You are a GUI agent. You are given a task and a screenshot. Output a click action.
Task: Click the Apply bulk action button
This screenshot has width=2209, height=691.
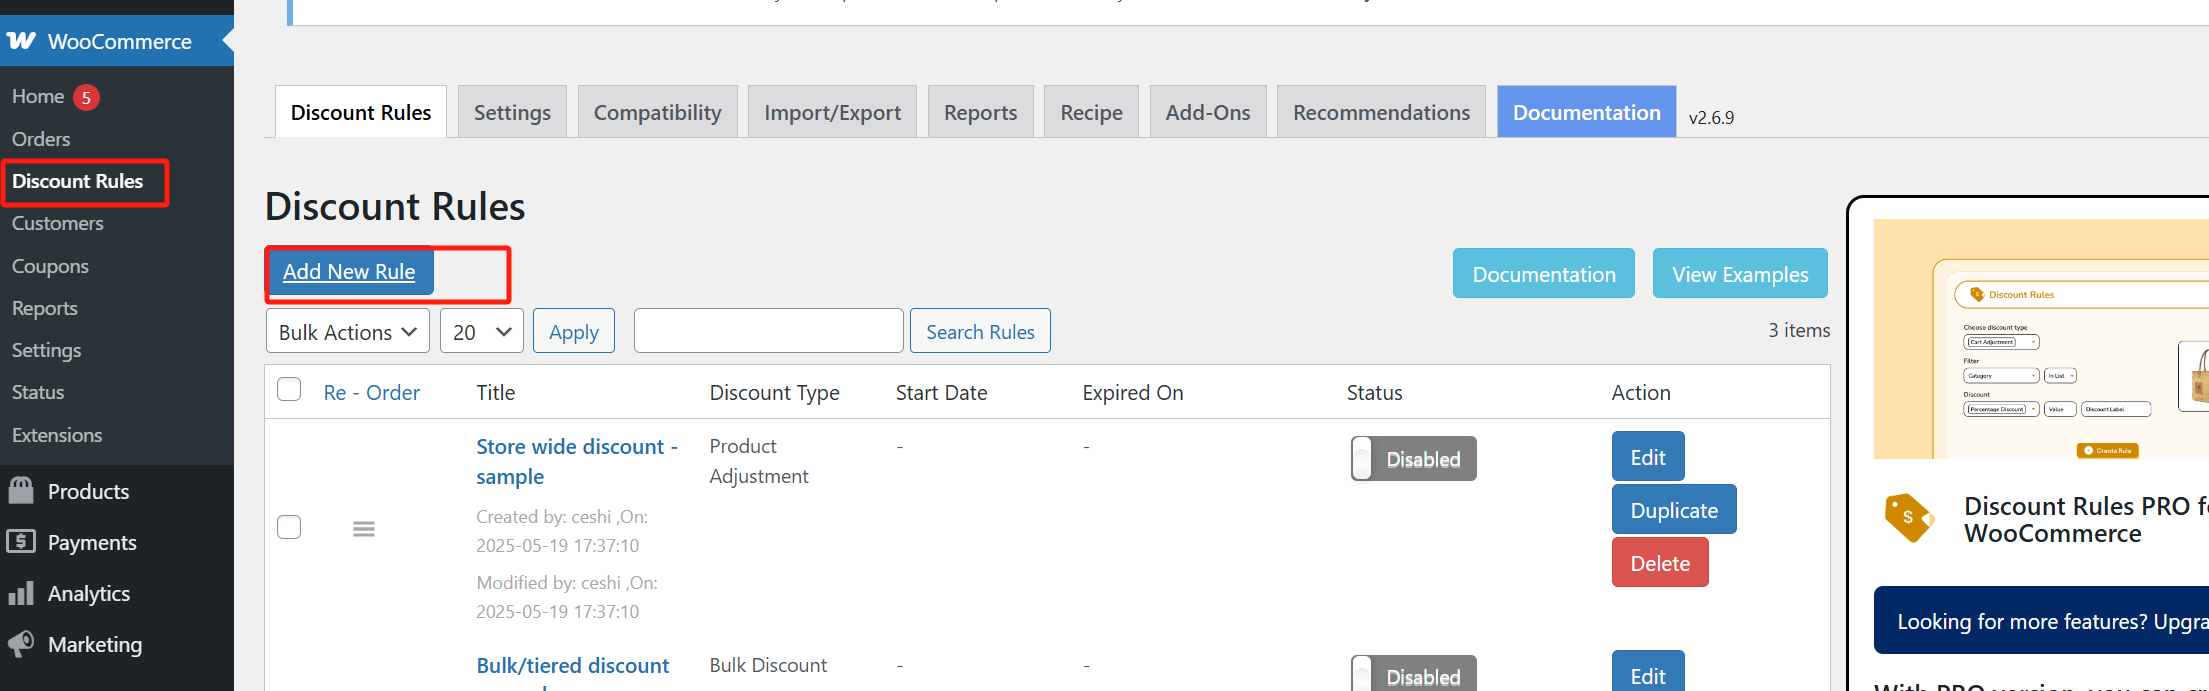pos(574,331)
